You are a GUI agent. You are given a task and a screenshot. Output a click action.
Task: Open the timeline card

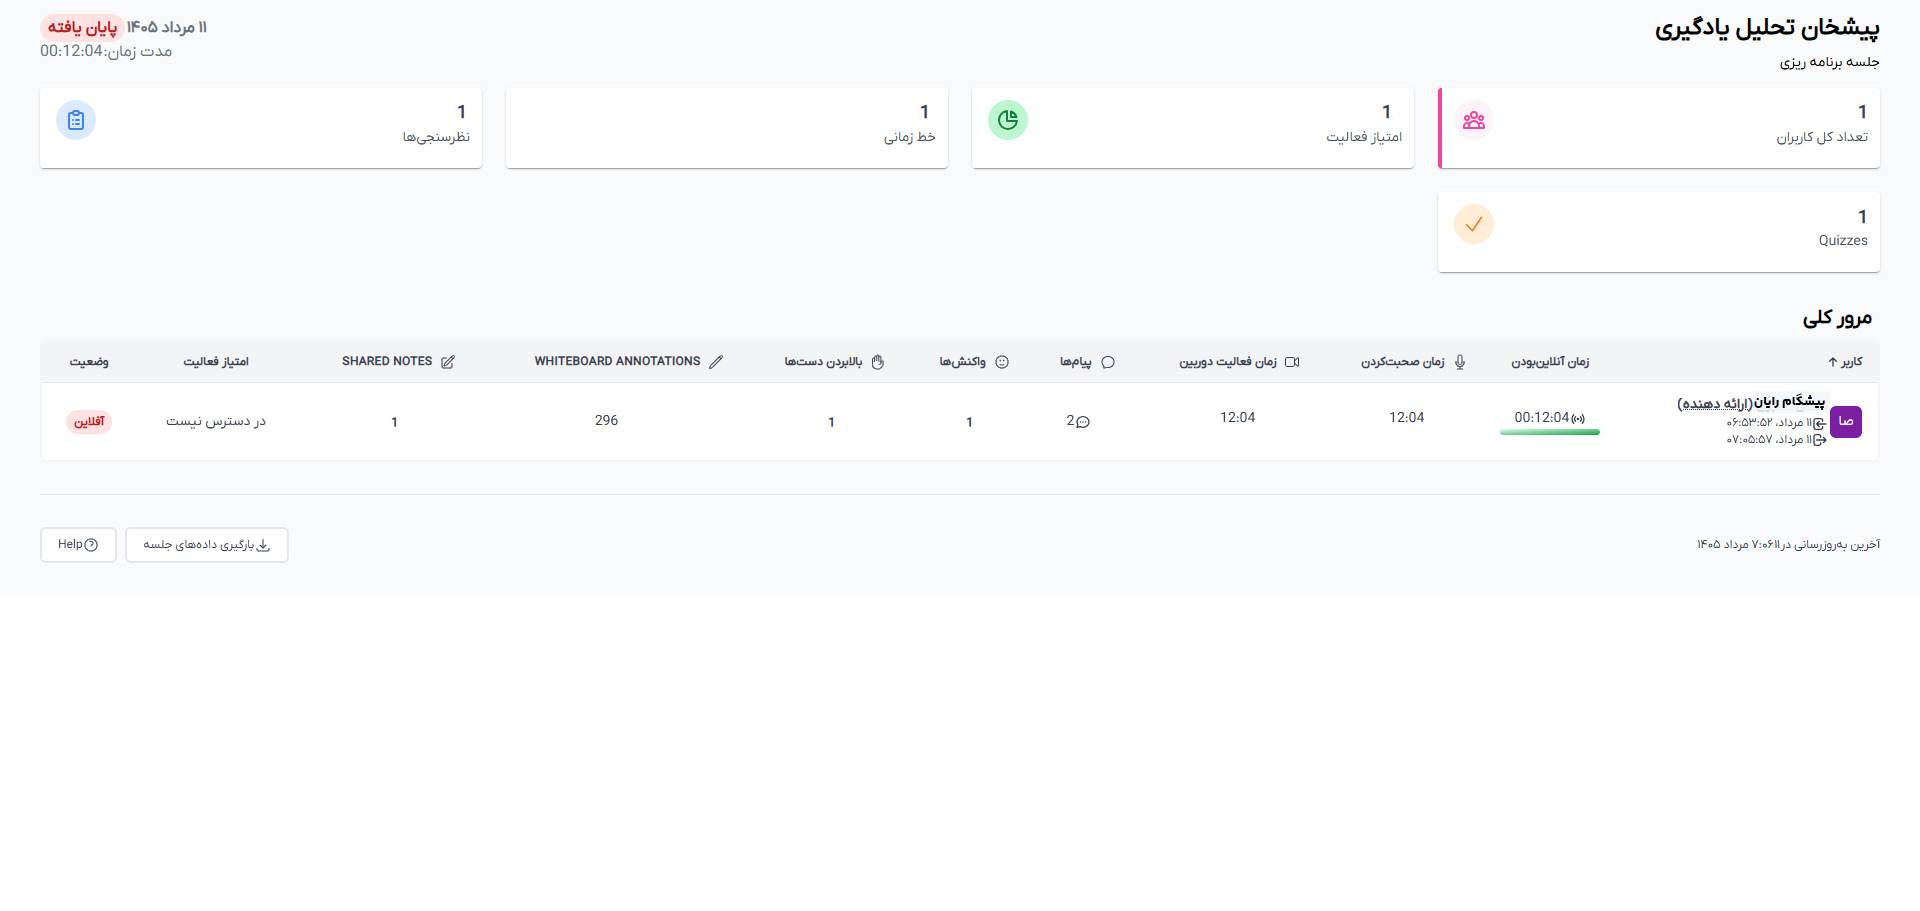click(727, 128)
